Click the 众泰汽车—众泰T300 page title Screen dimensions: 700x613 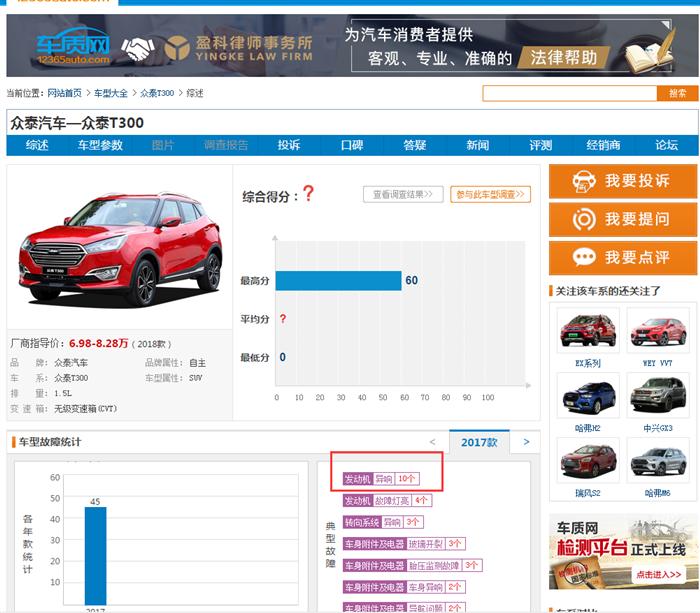pyautogui.click(x=77, y=123)
